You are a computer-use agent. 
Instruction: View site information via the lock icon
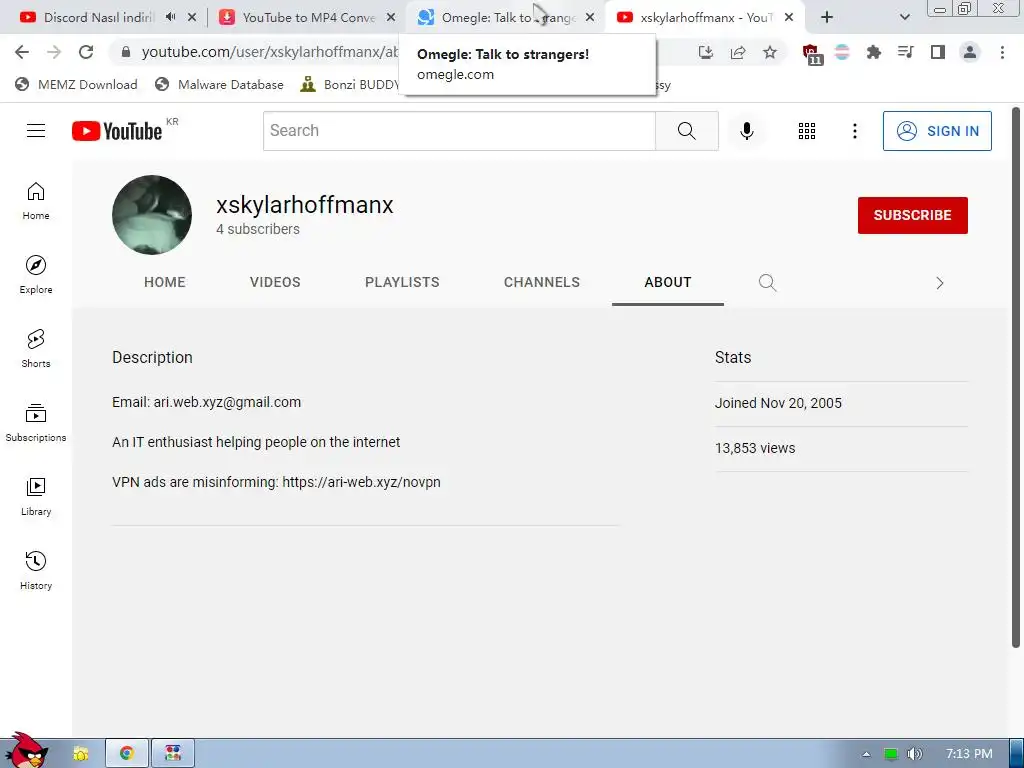(x=126, y=52)
